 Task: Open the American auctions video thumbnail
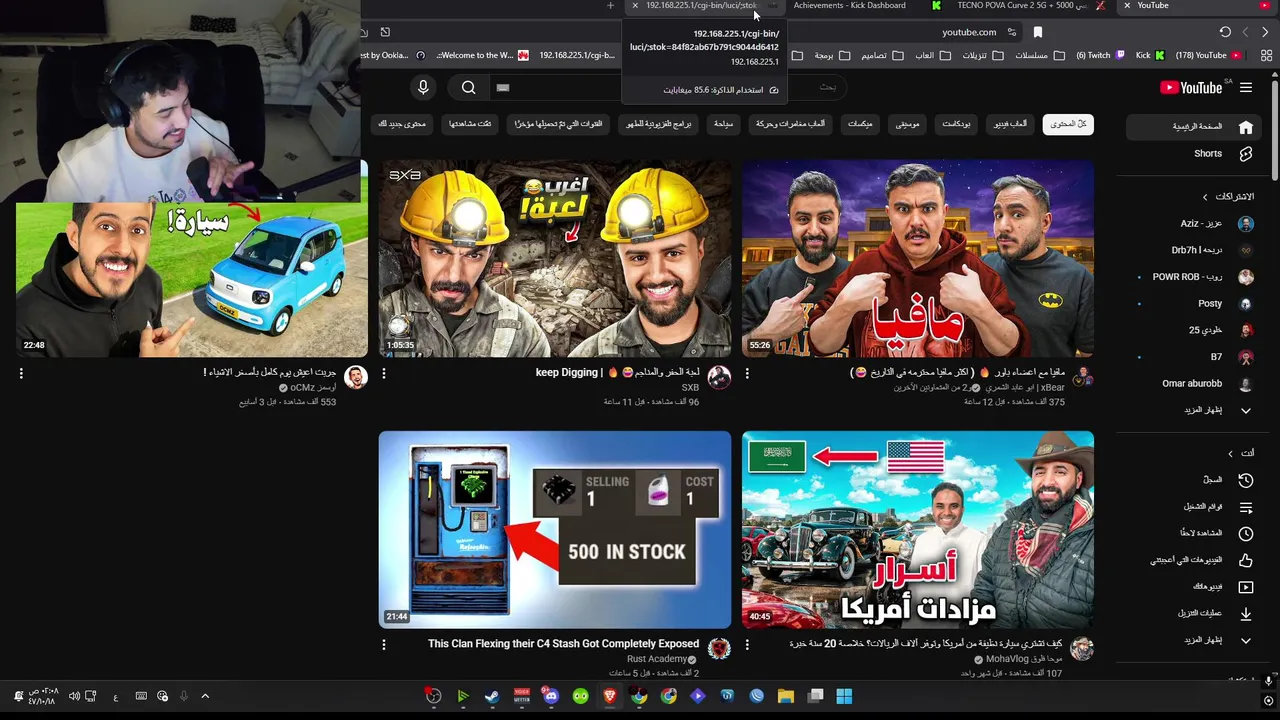coord(918,530)
